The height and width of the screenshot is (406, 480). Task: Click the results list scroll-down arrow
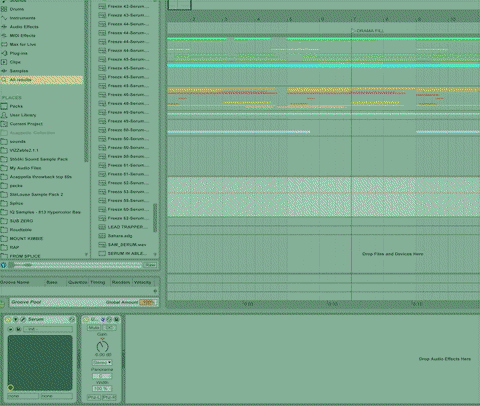point(155,254)
